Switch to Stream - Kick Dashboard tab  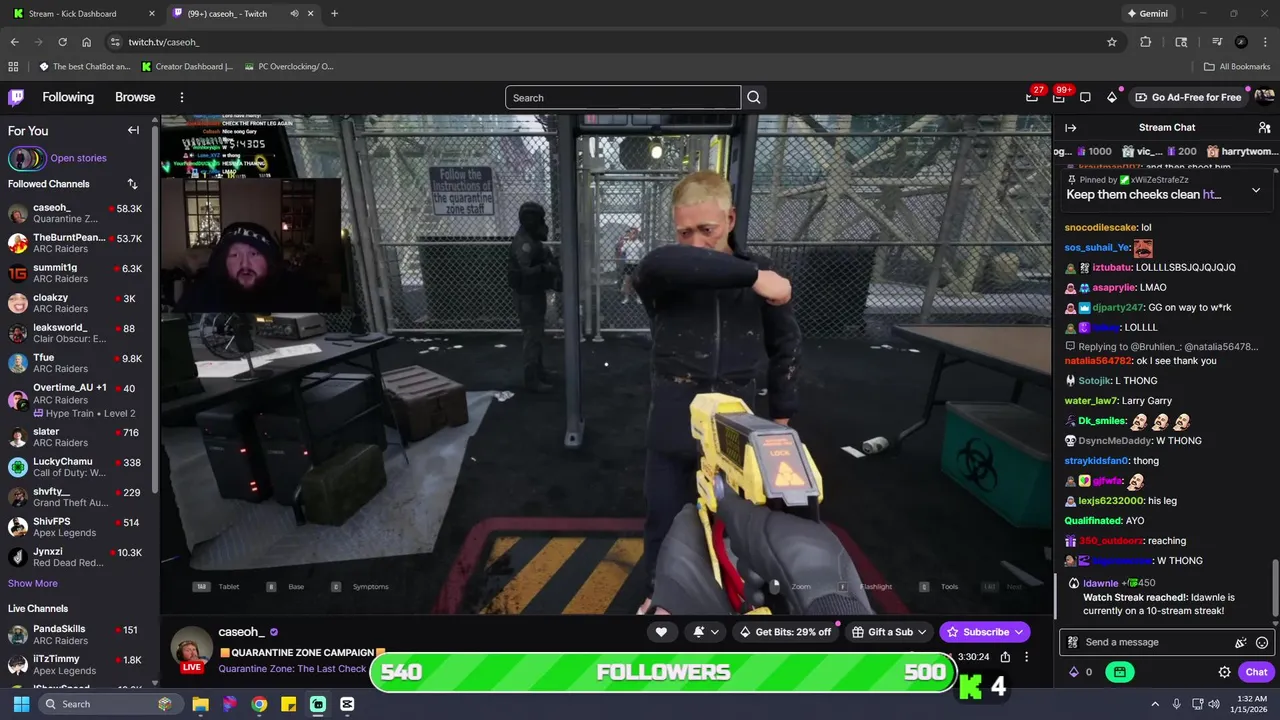coord(82,13)
